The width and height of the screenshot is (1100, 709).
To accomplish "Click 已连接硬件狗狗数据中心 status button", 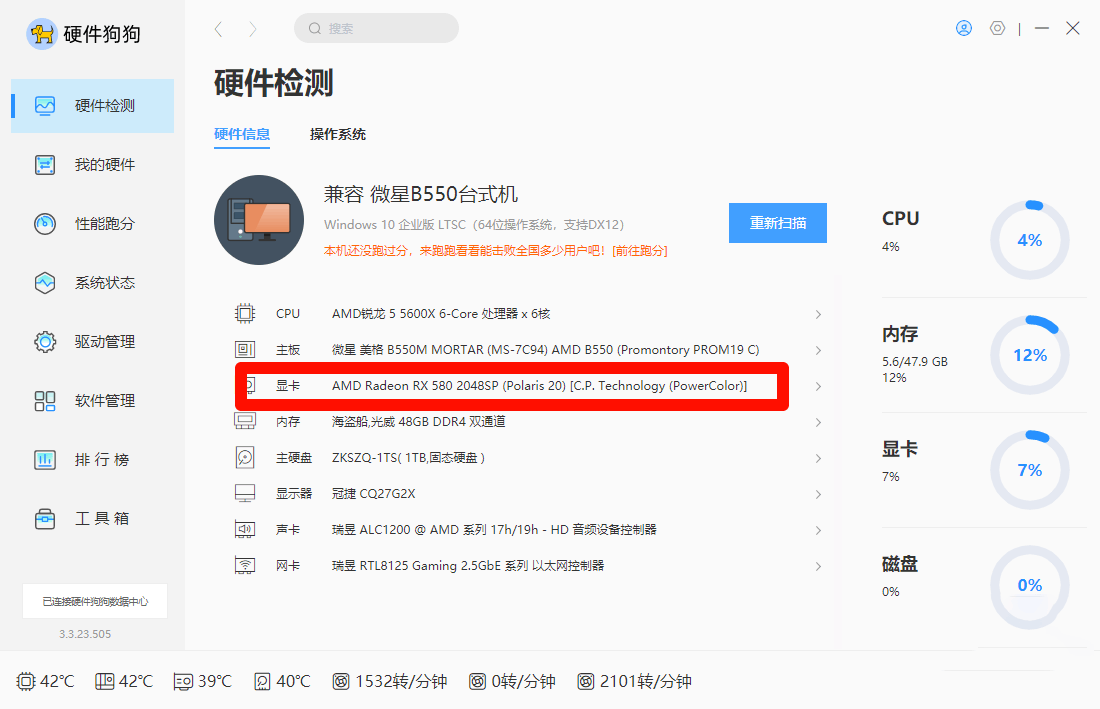I will coord(95,601).
